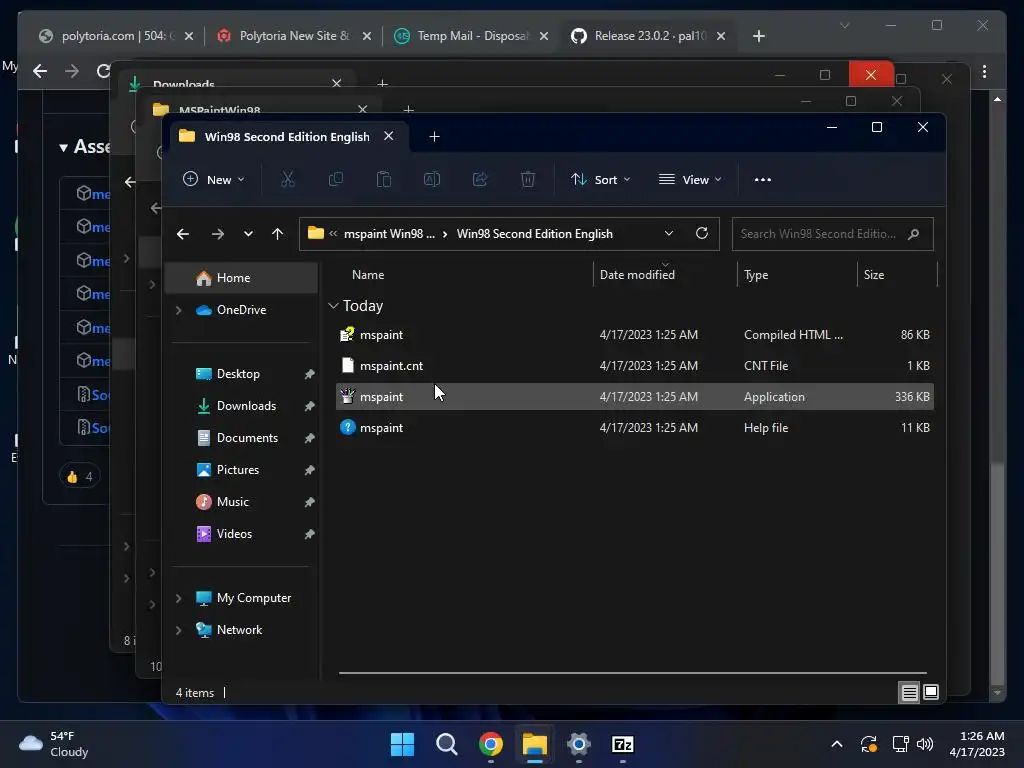Go back with Explorer back arrow

click(x=183, y=234)
